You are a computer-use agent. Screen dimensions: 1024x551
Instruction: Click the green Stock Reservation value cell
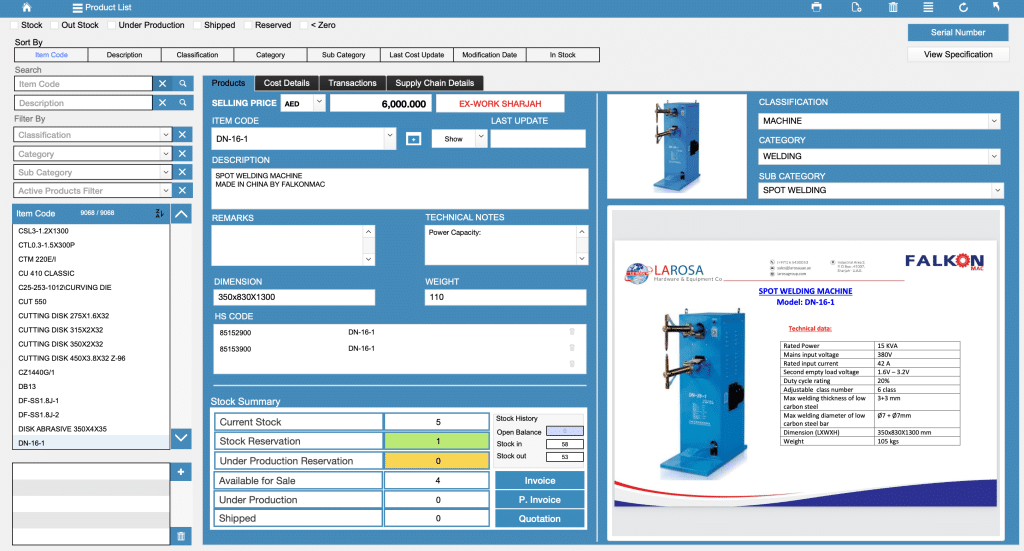point(438,441)
